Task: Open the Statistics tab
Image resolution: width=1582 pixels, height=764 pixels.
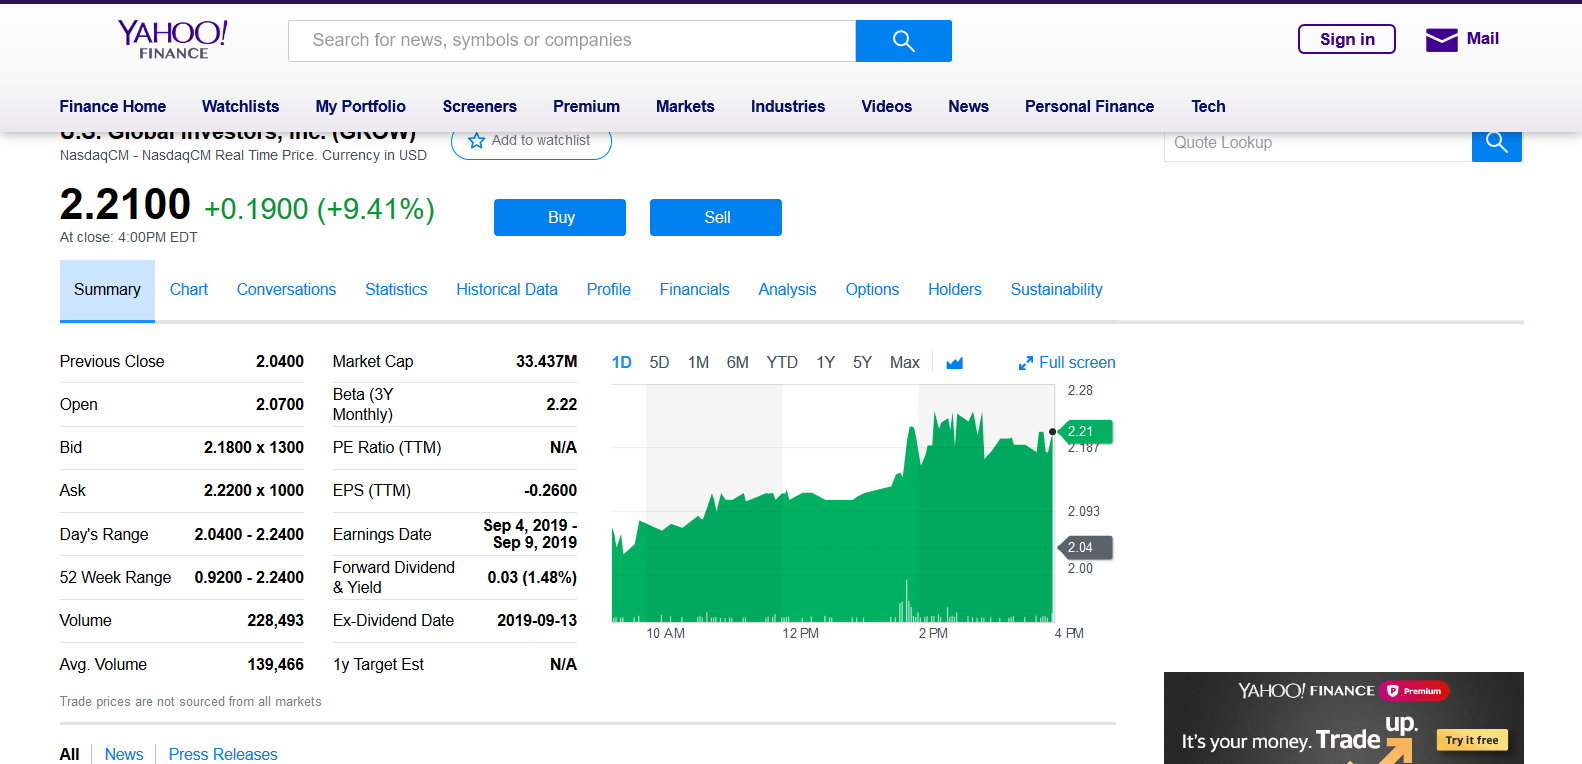Action: click(396, 290)
